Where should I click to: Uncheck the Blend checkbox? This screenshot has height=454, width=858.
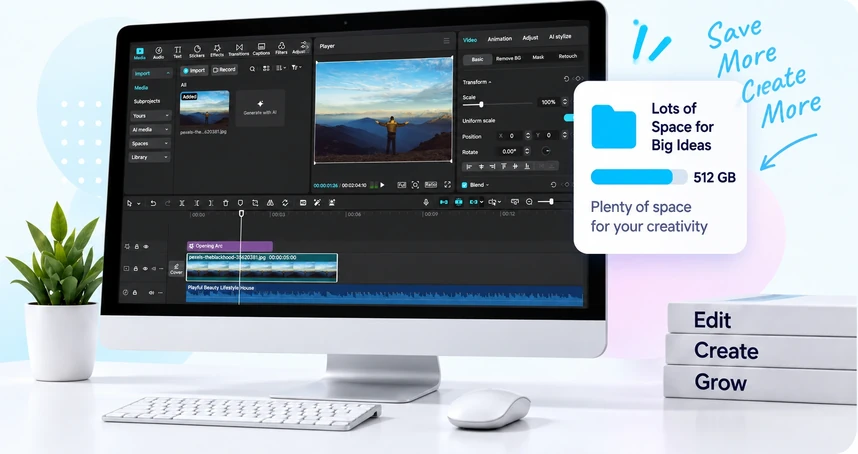465,185
